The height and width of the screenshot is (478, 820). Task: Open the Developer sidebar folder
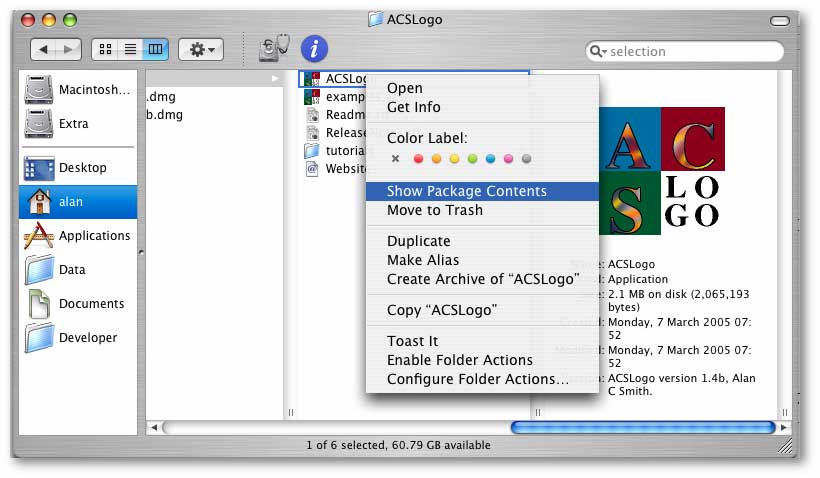point(39,338)
